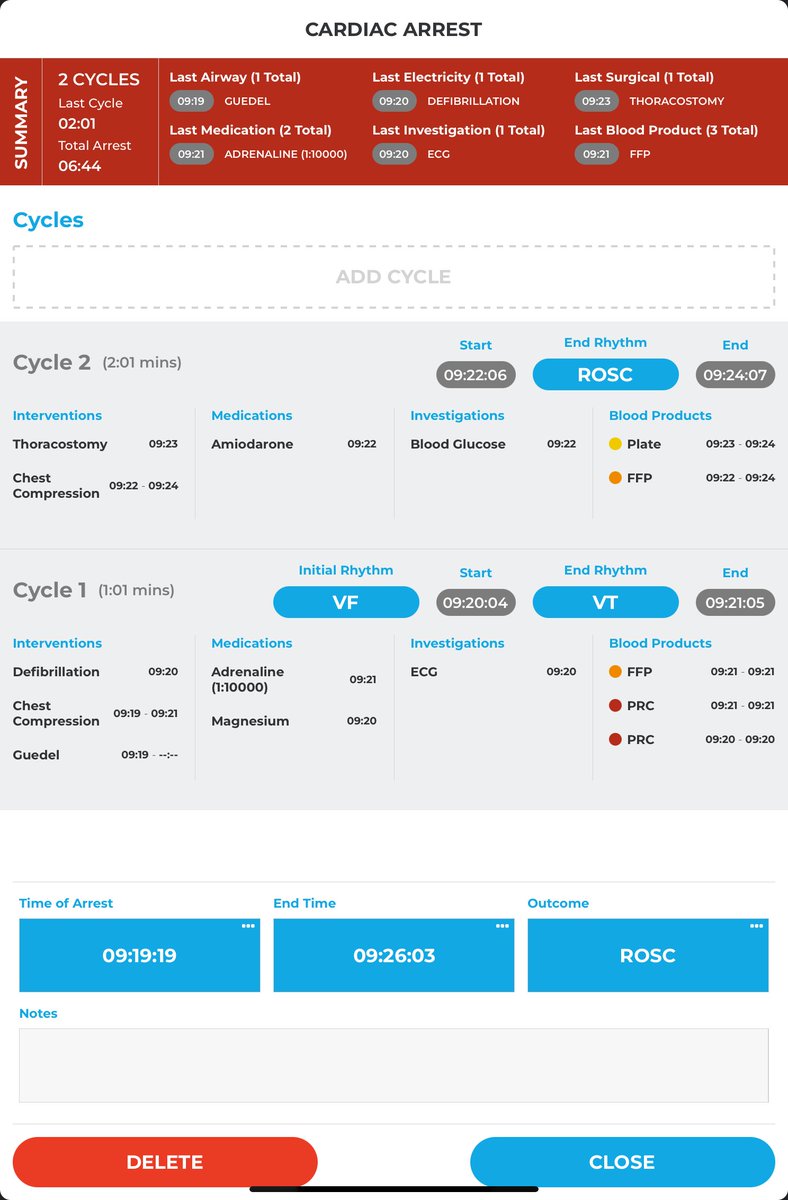788x1200 pixels.
Task: Open options dots on End Time tile
Action: 502,927
